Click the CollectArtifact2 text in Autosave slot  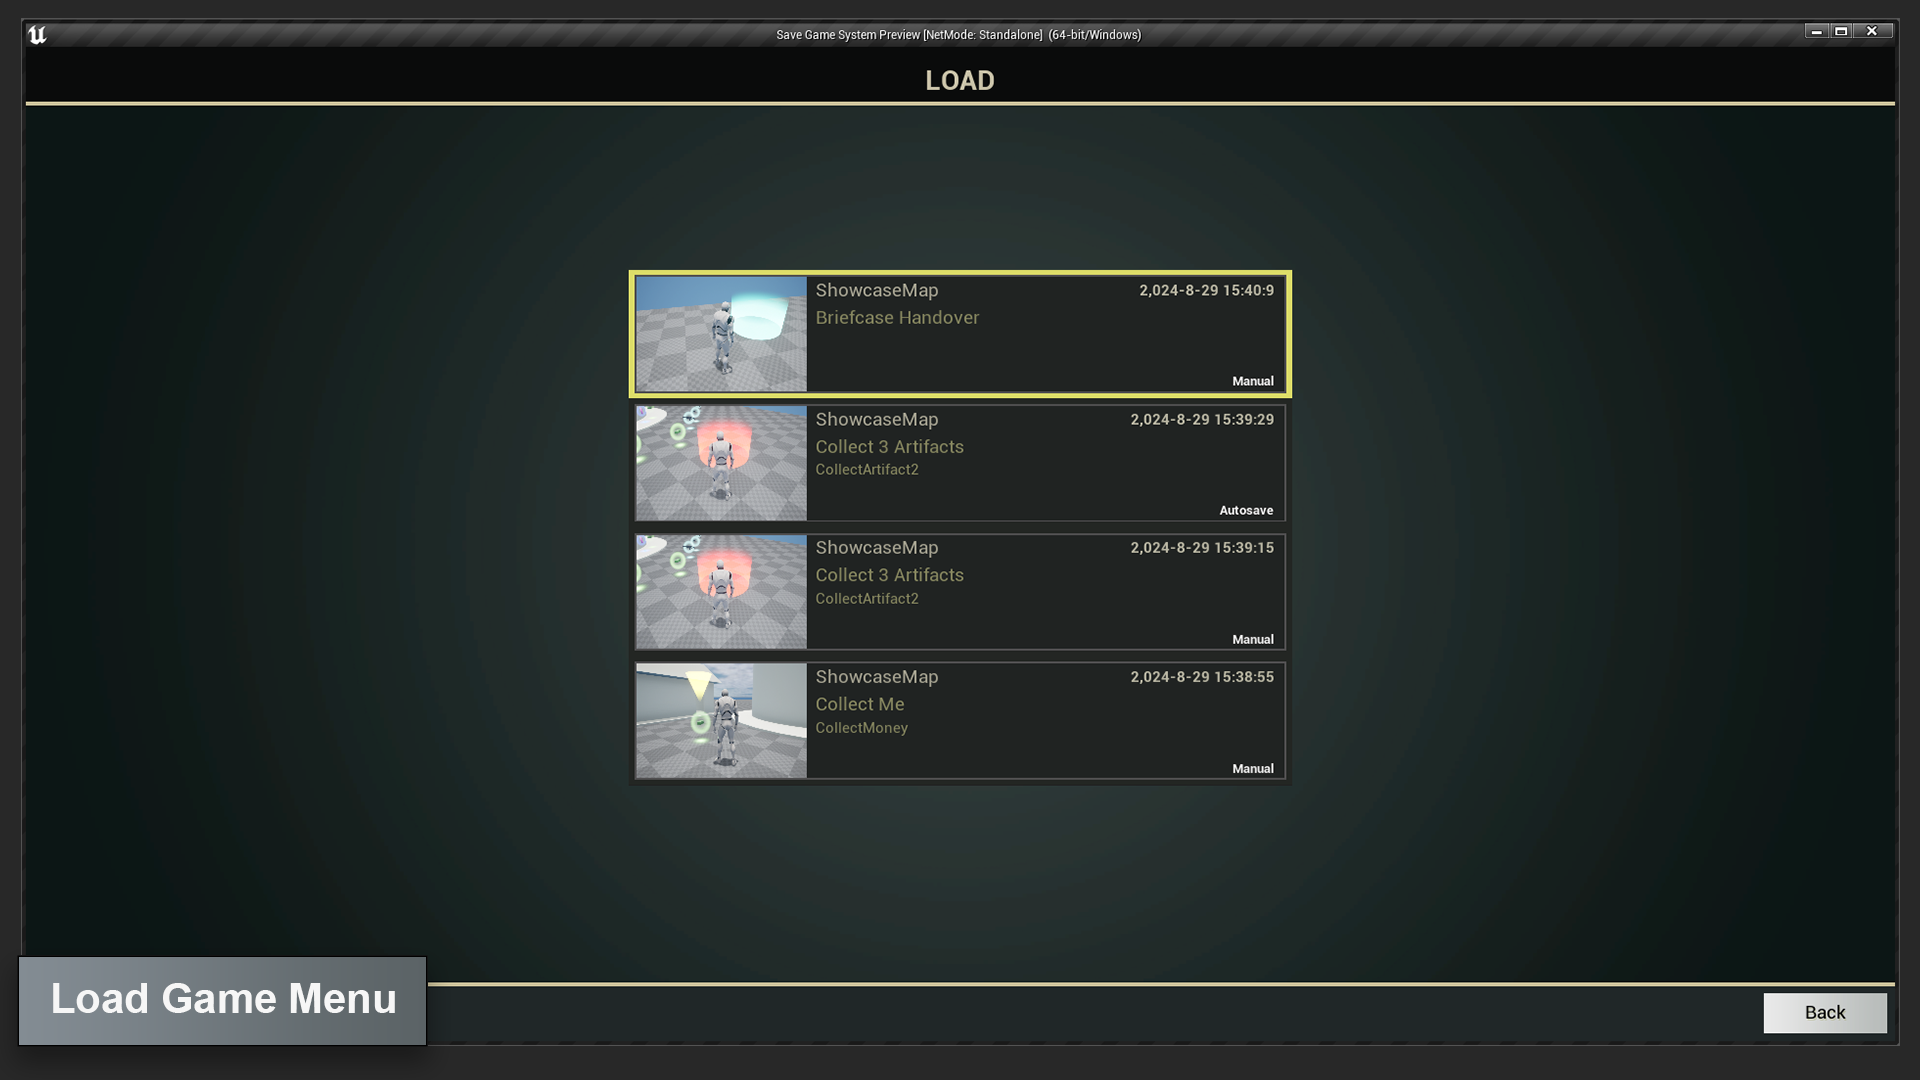pyautogui.click(x=866, y=470)
